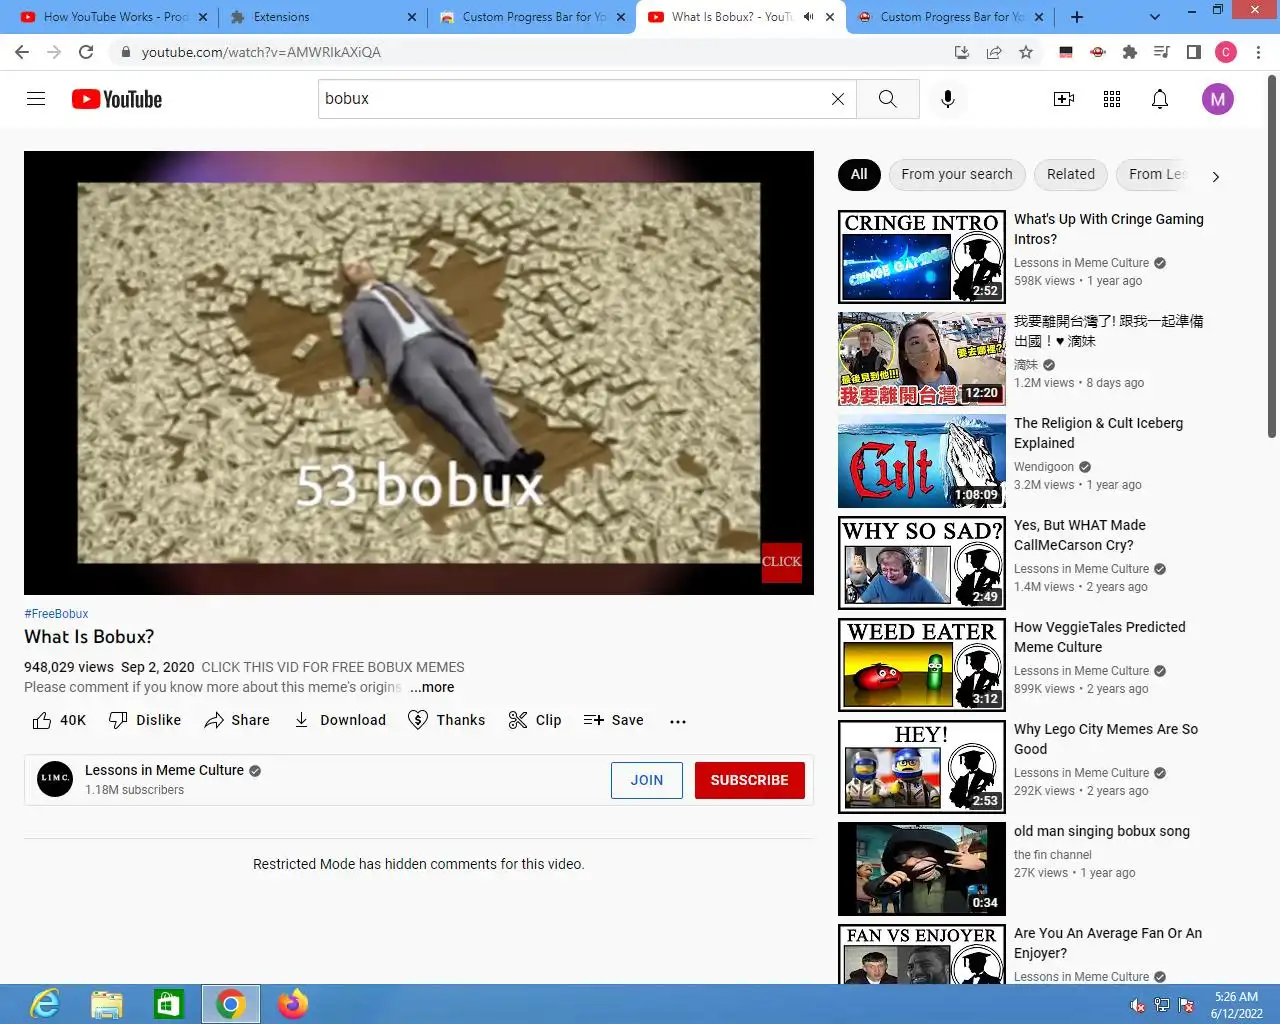Share the video

237,720
